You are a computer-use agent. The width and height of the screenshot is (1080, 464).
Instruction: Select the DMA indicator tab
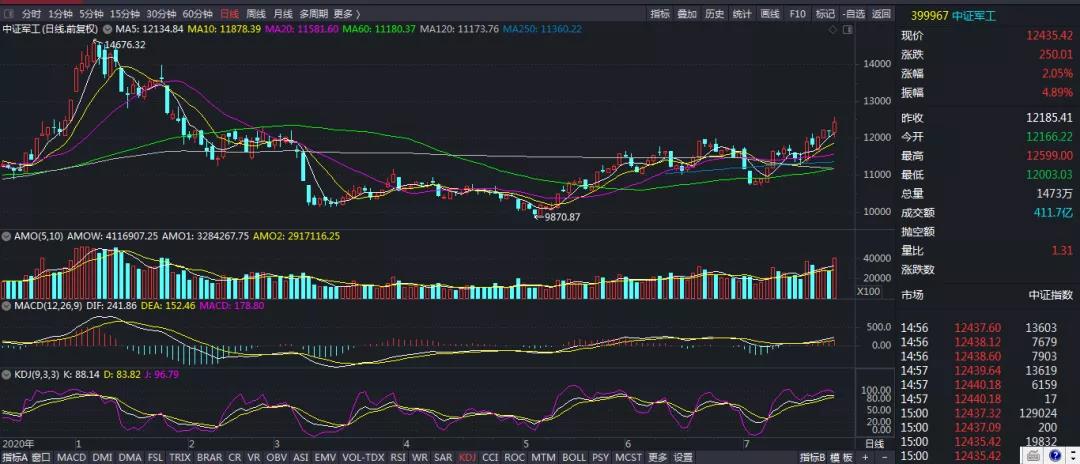[x=129, y=457]
